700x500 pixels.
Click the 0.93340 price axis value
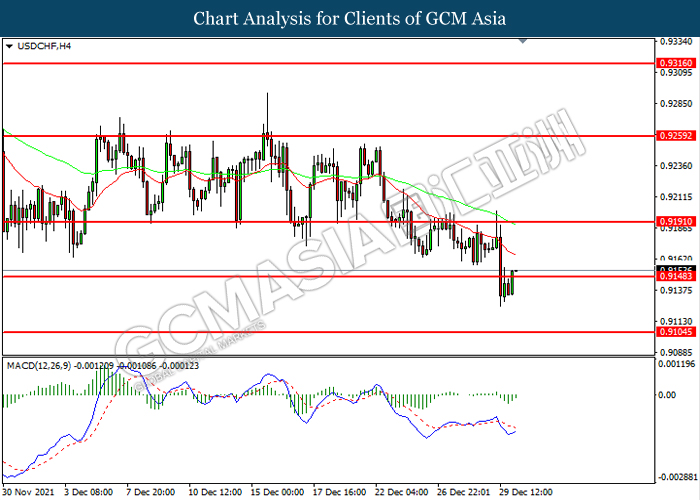(x=676, y=42)
